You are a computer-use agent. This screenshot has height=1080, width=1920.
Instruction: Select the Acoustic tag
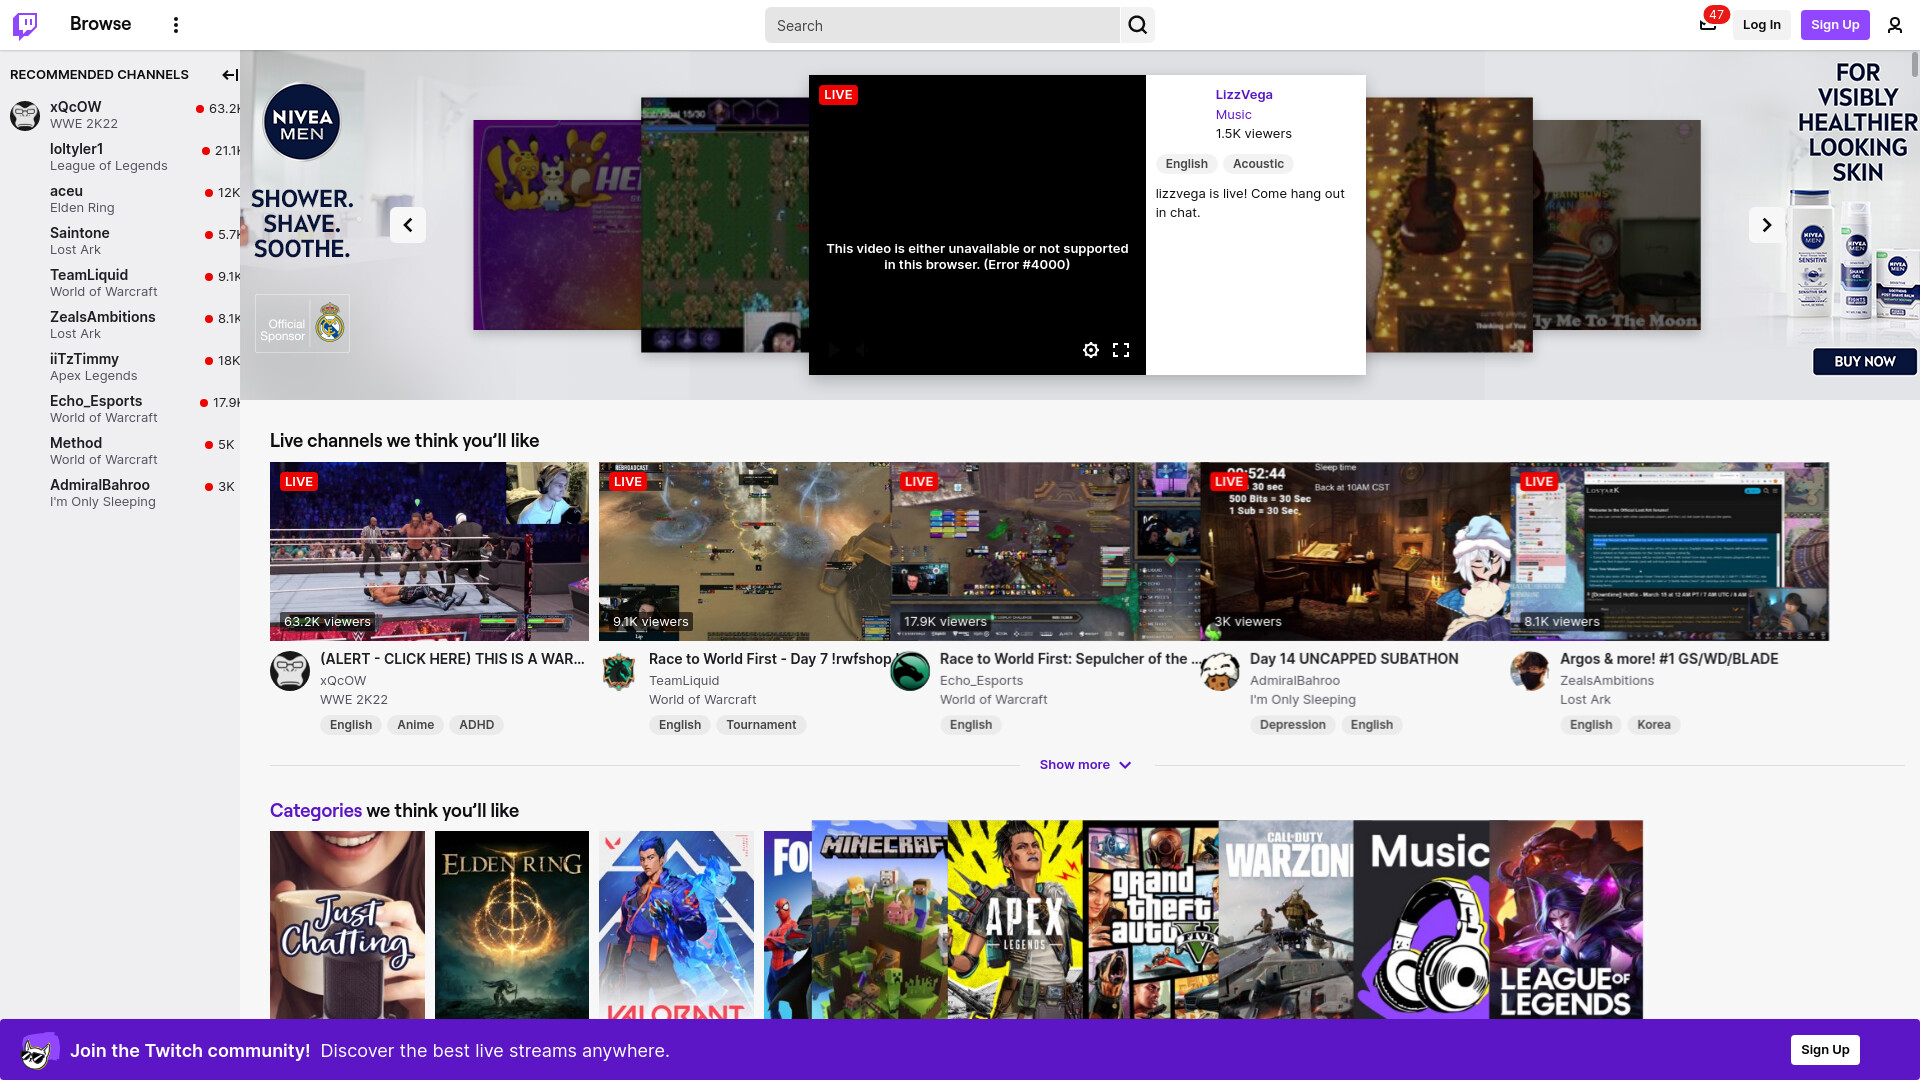[1258, 164]
